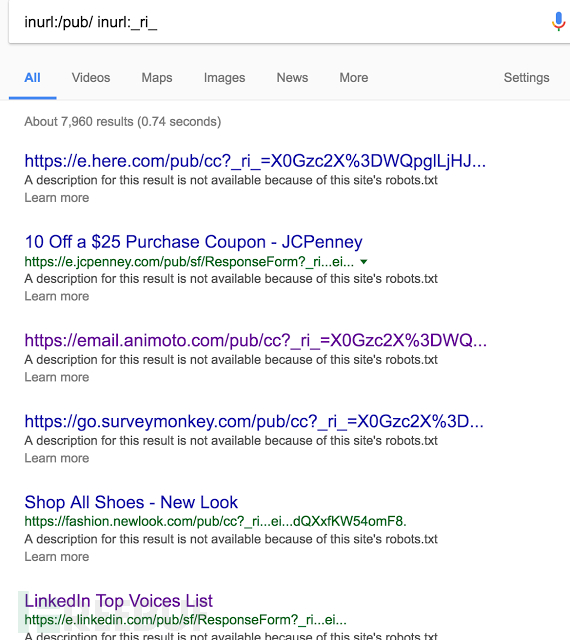Viewport: 570px width, 640px height.
Task: Open the Shop All Shoes - New Look result
Action: click(x=131, y=502)
